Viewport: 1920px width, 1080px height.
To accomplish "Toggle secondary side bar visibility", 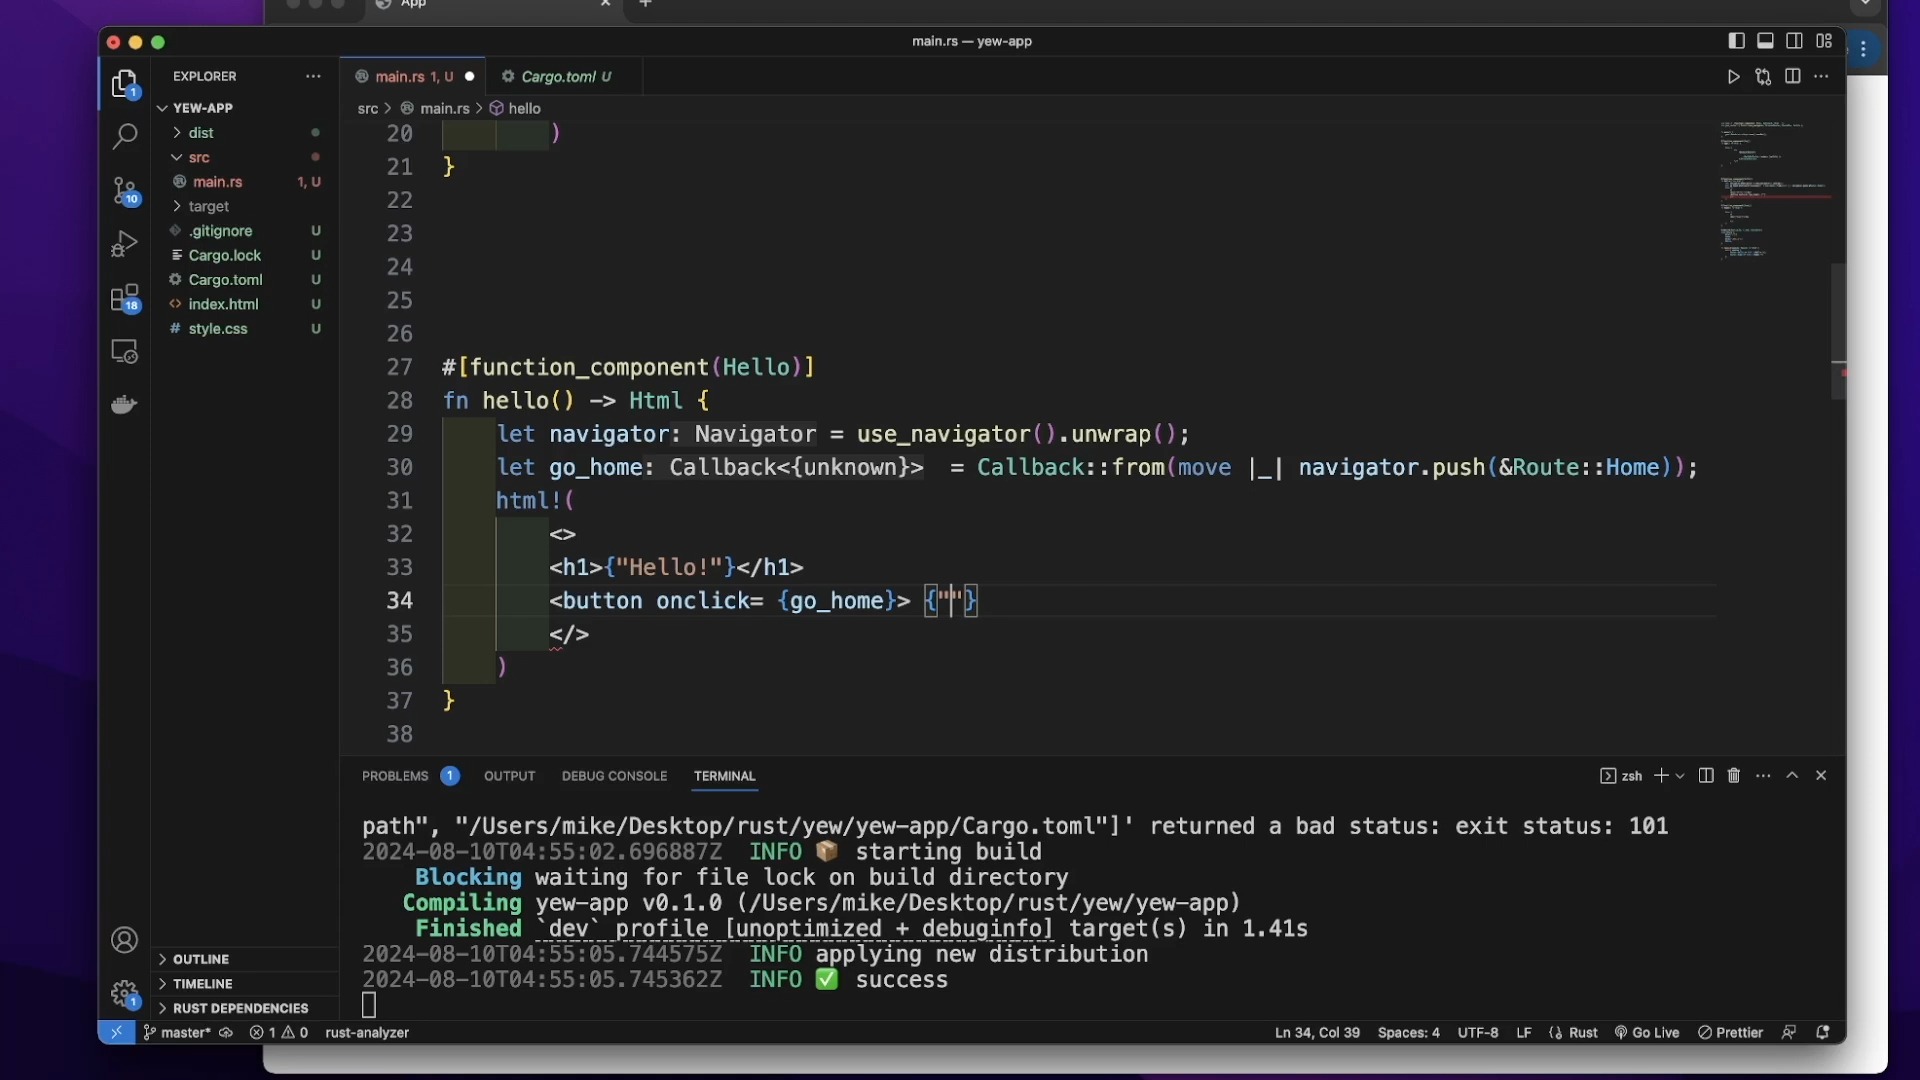I will 1795,41.
